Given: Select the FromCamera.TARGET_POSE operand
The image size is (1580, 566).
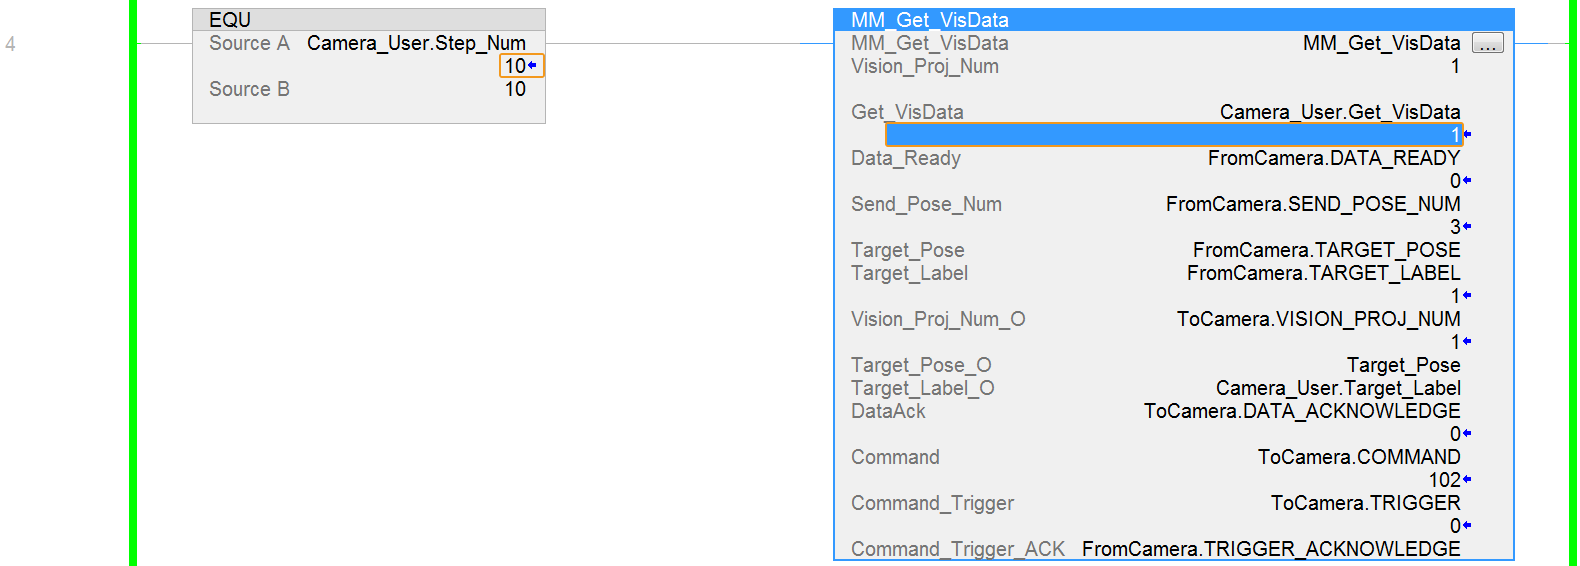Looking at the screenshot, I should 1326,250.
